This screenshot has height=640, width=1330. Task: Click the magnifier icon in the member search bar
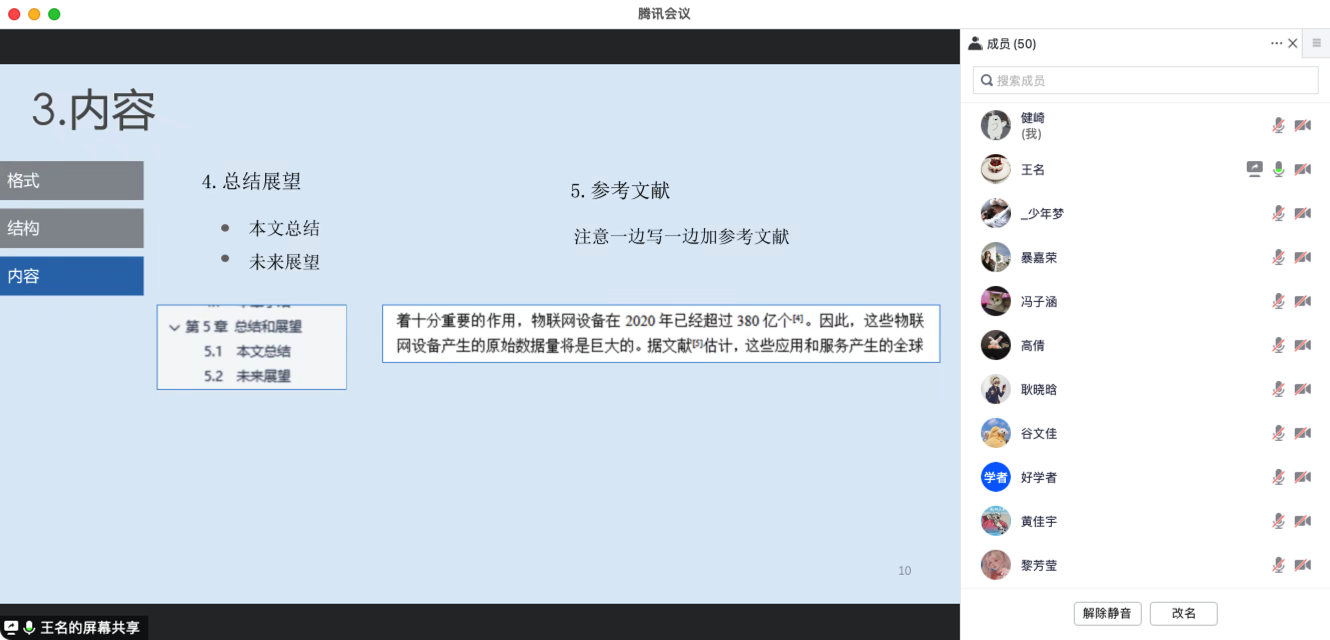(x=987, y=80)
